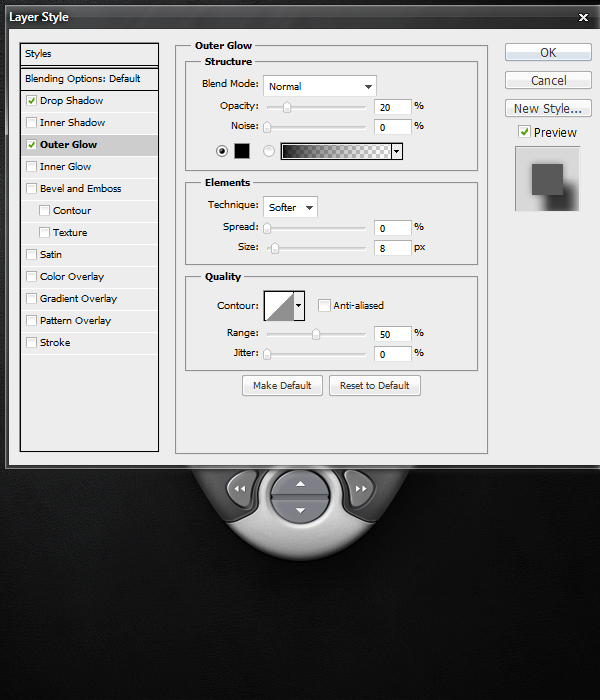Select the Bevel and Emboss label in the list
600x700 pixels.
[80, 188]
